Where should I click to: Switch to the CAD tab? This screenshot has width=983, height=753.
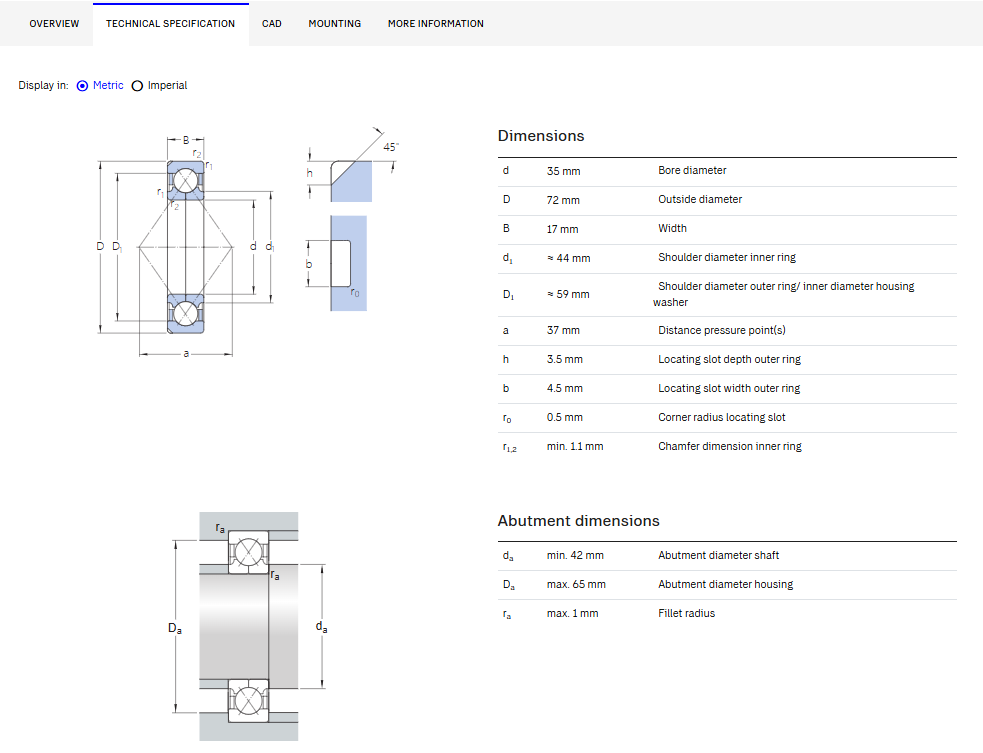pos(271,24)
